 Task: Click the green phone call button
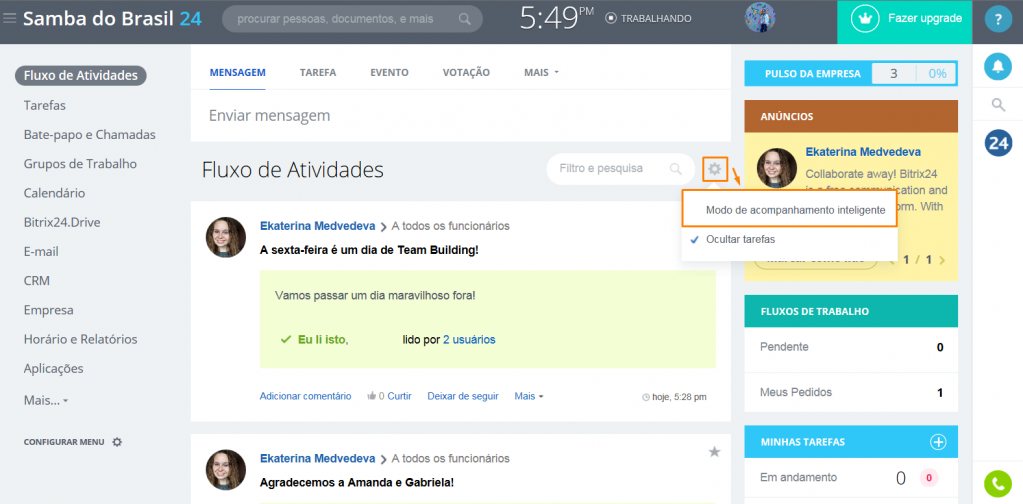998,484
